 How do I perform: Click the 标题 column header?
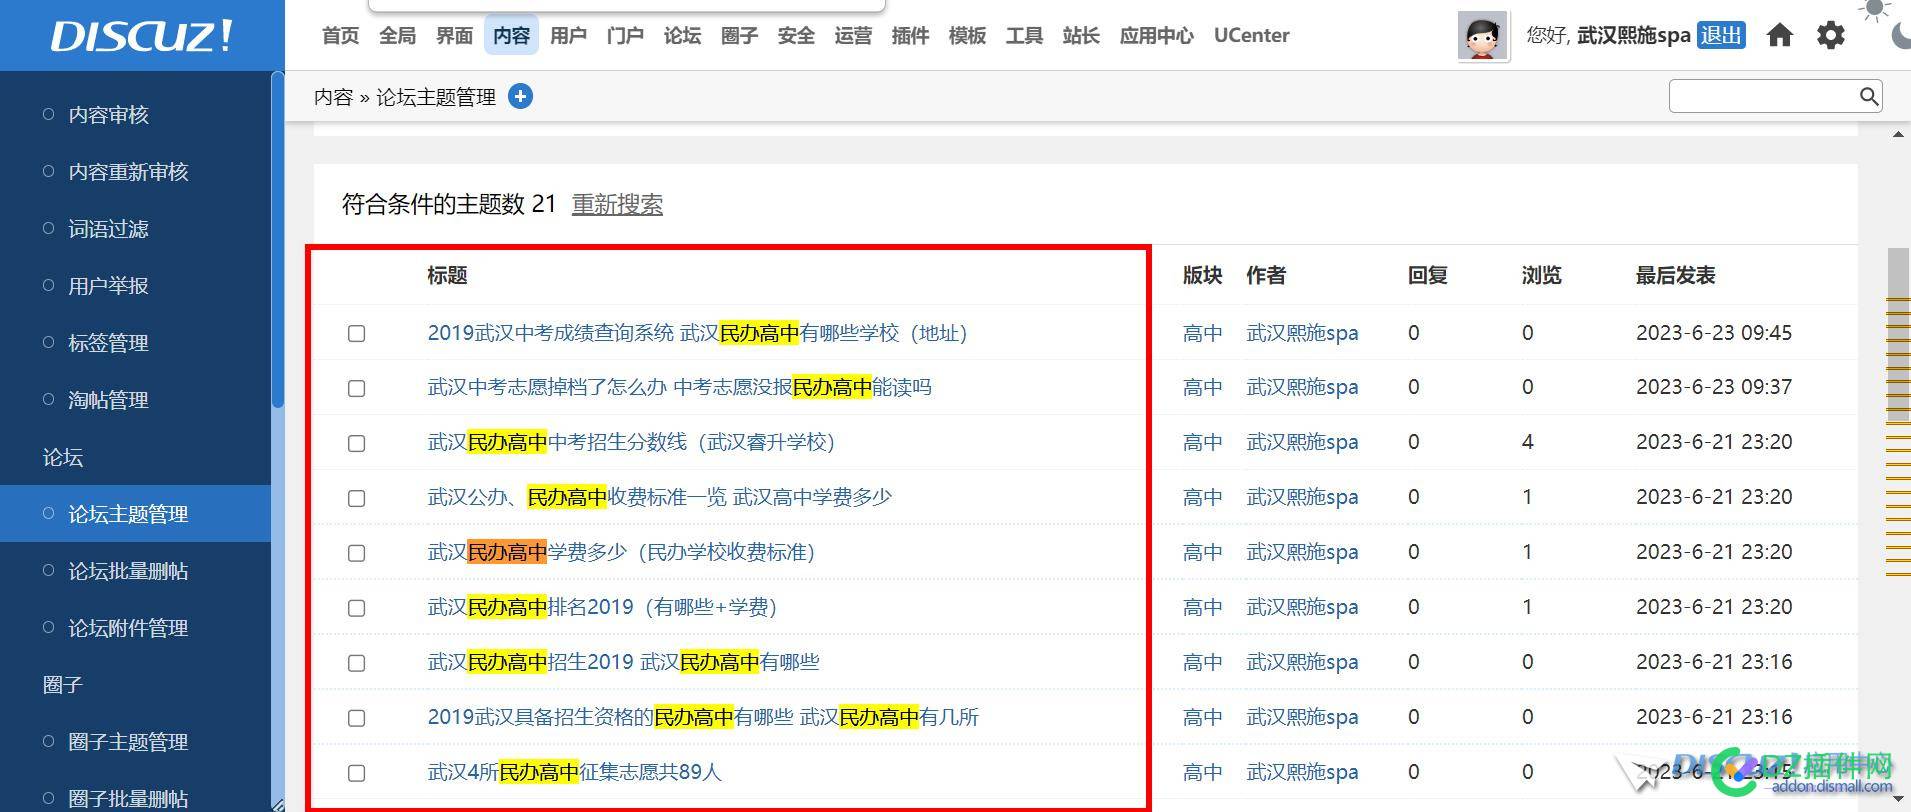click(447, 275)
